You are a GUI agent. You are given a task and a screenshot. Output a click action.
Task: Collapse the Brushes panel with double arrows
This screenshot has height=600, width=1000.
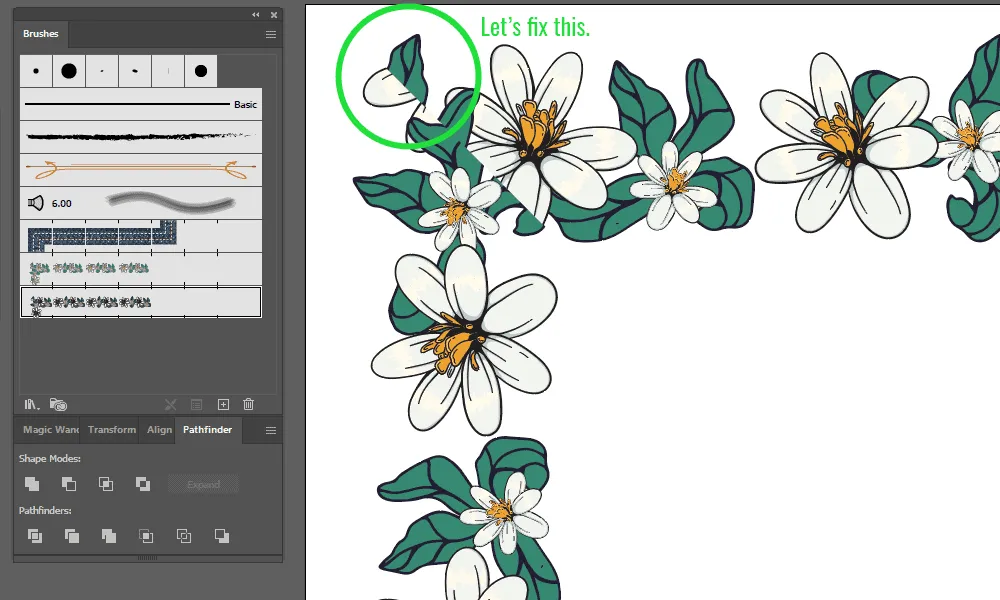pyautogui.click(x=256, y=15)
